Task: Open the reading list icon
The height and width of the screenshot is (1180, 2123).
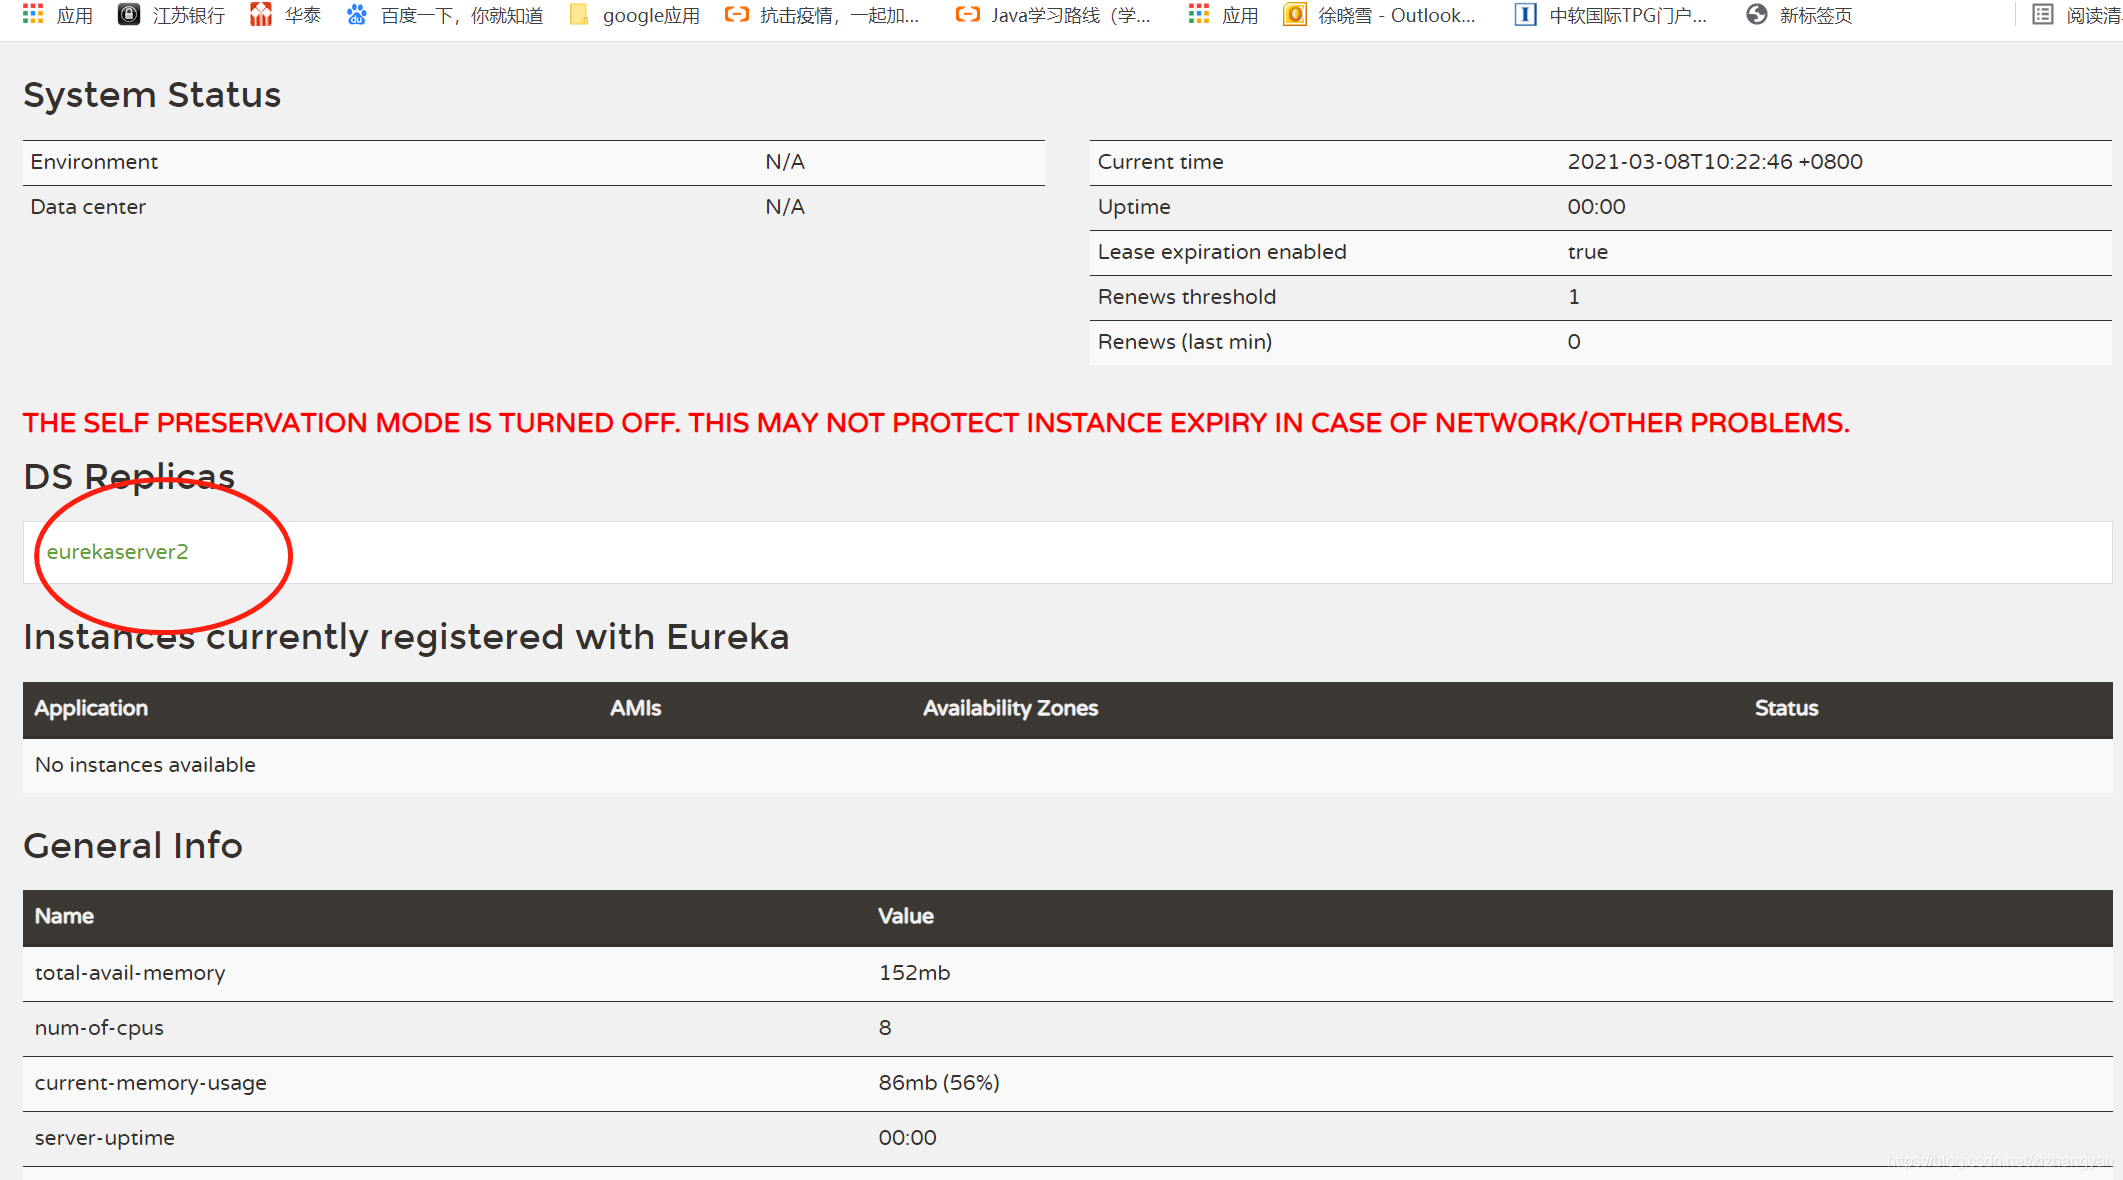Action: (2043, 14)
